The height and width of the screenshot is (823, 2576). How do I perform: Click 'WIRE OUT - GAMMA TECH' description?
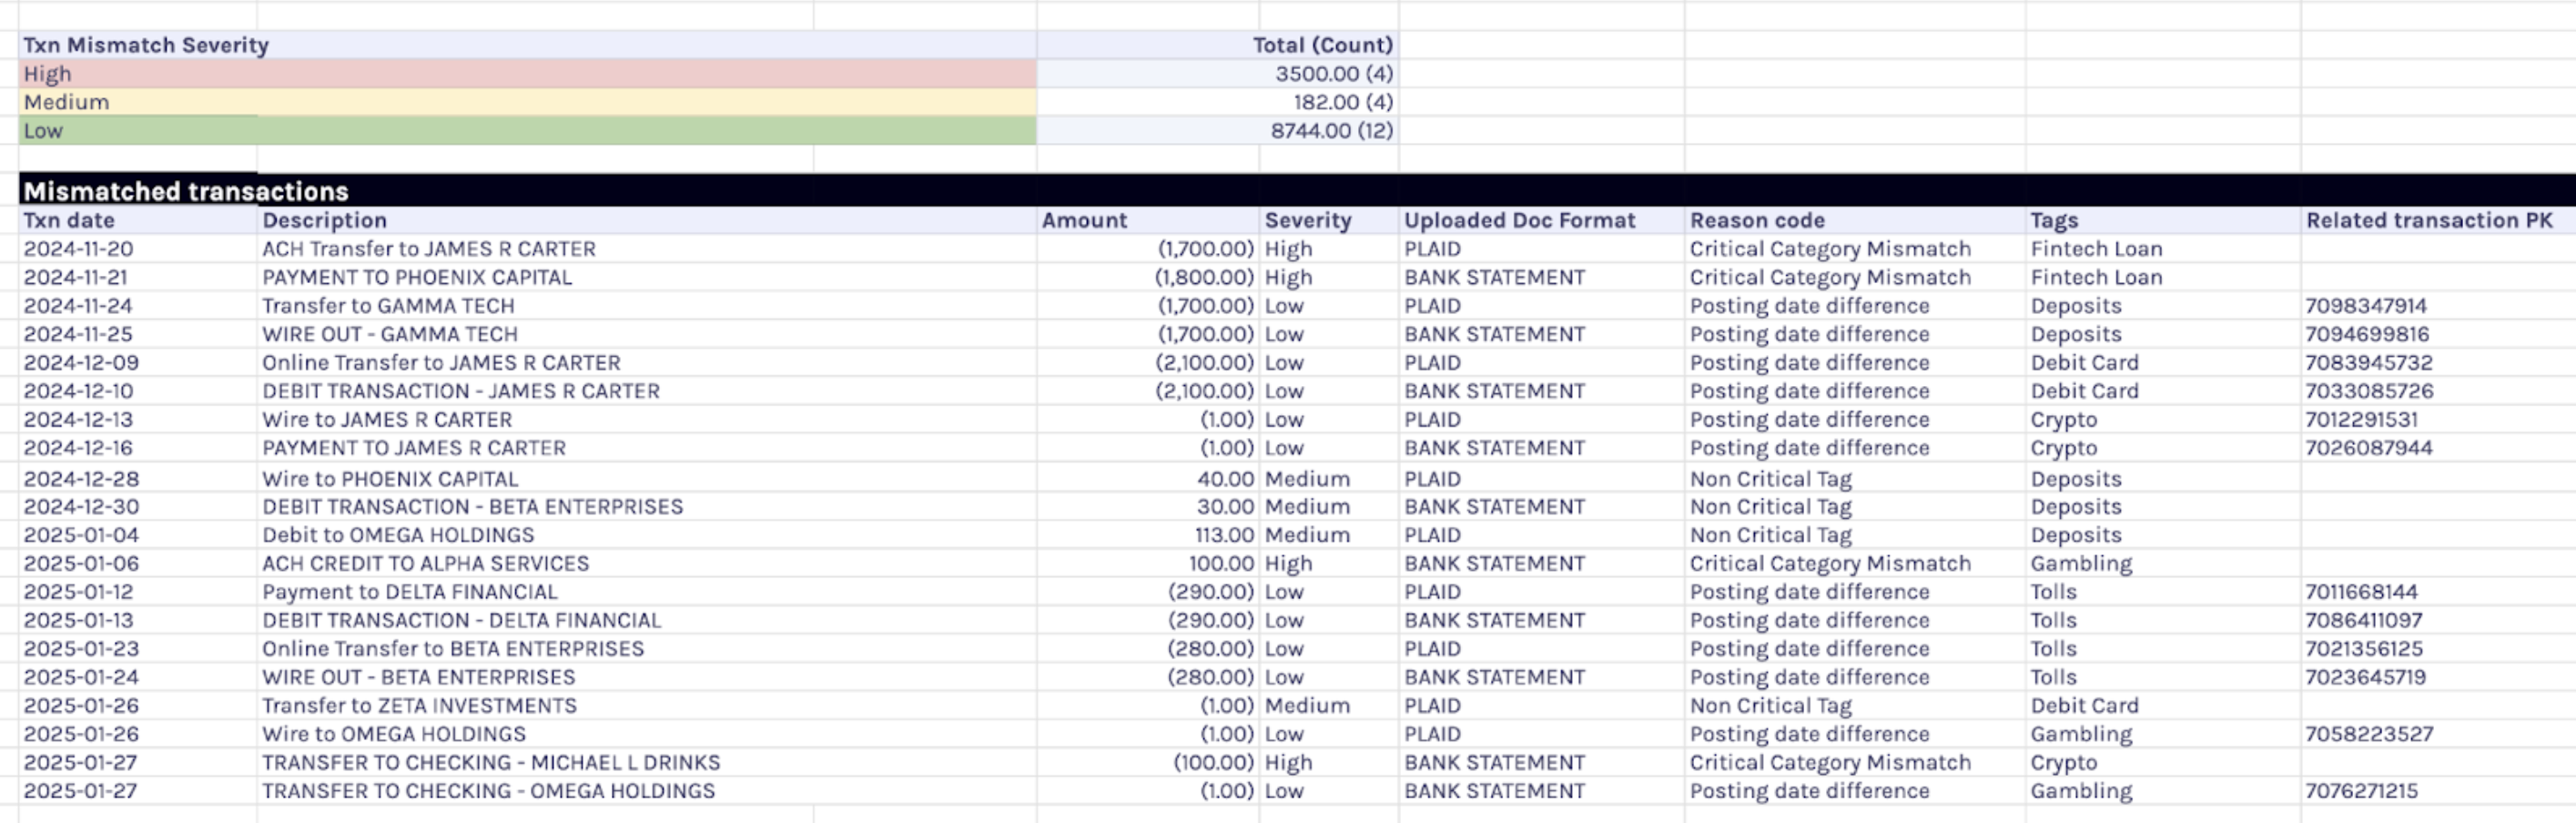click(x=647, y=334)
